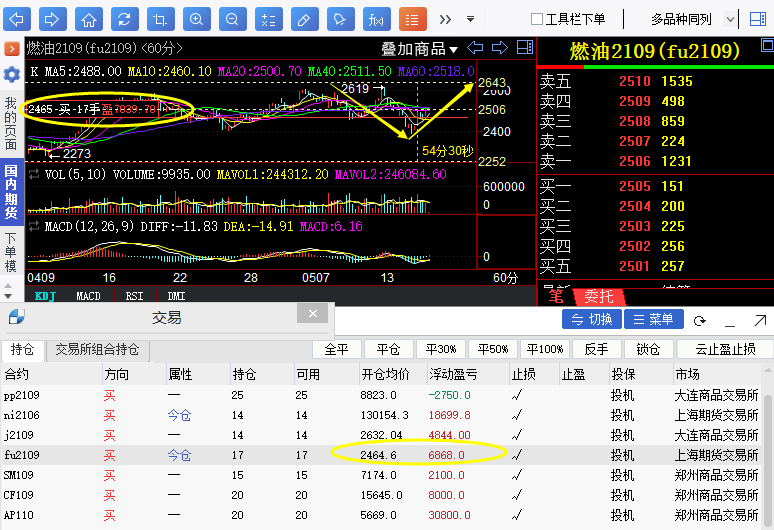
Task: Click the 平100% button
Action: coord(545,349)
